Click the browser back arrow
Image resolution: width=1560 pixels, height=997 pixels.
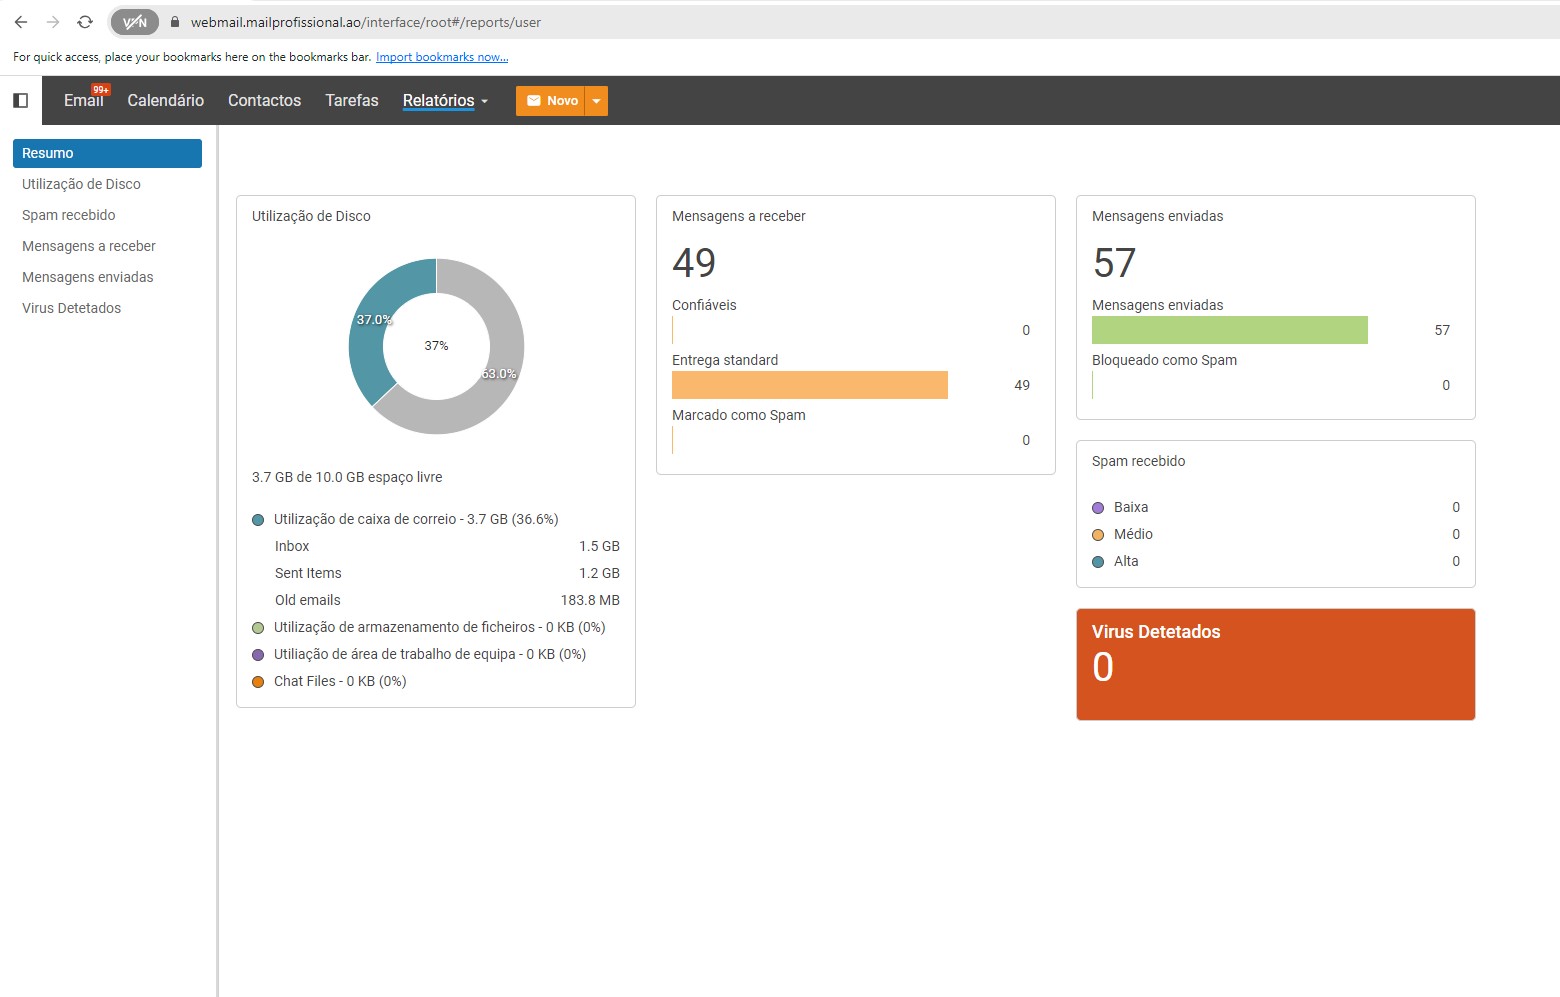pyautogui.click(x=21, y=22)
